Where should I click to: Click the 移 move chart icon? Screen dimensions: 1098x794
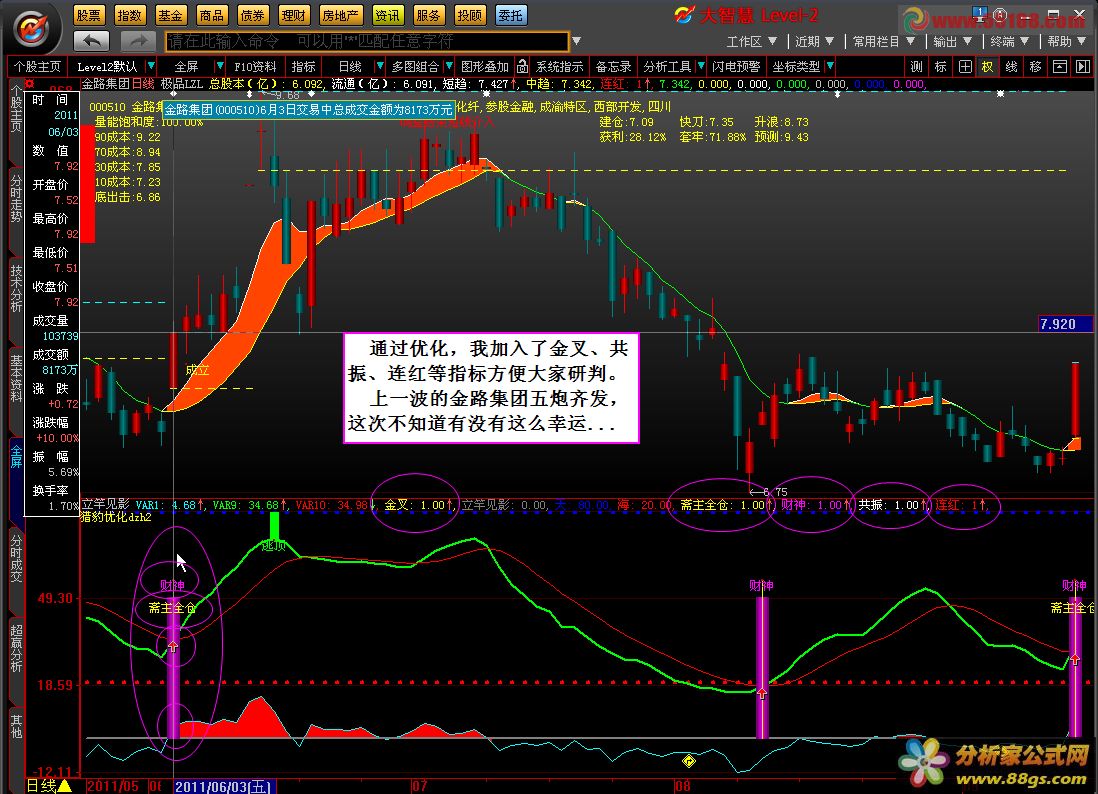point(1036,67)
